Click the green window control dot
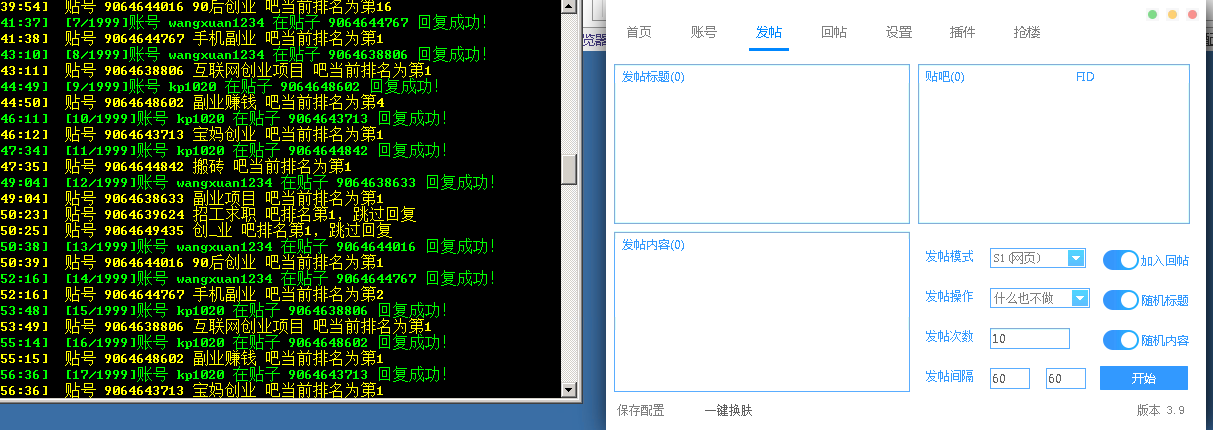The height and width of the screenshot is (430, 1213). 1153,15
